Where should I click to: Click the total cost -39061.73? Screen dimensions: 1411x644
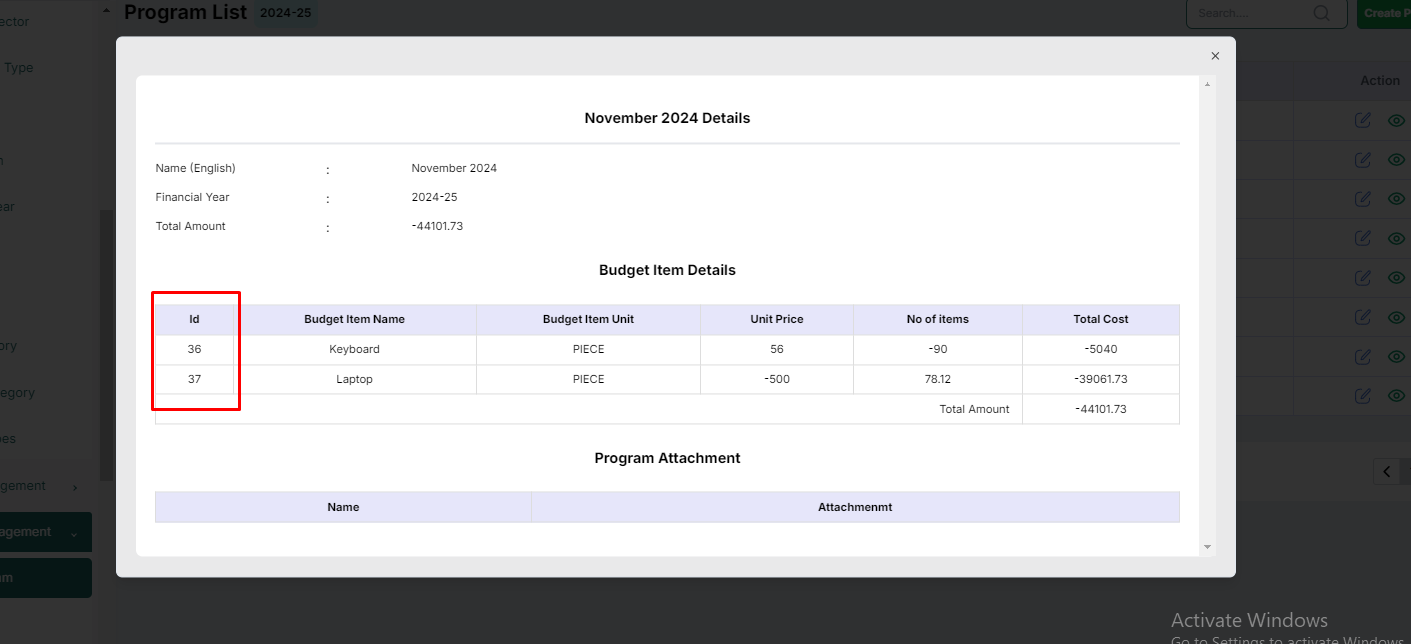[1101, 380]
